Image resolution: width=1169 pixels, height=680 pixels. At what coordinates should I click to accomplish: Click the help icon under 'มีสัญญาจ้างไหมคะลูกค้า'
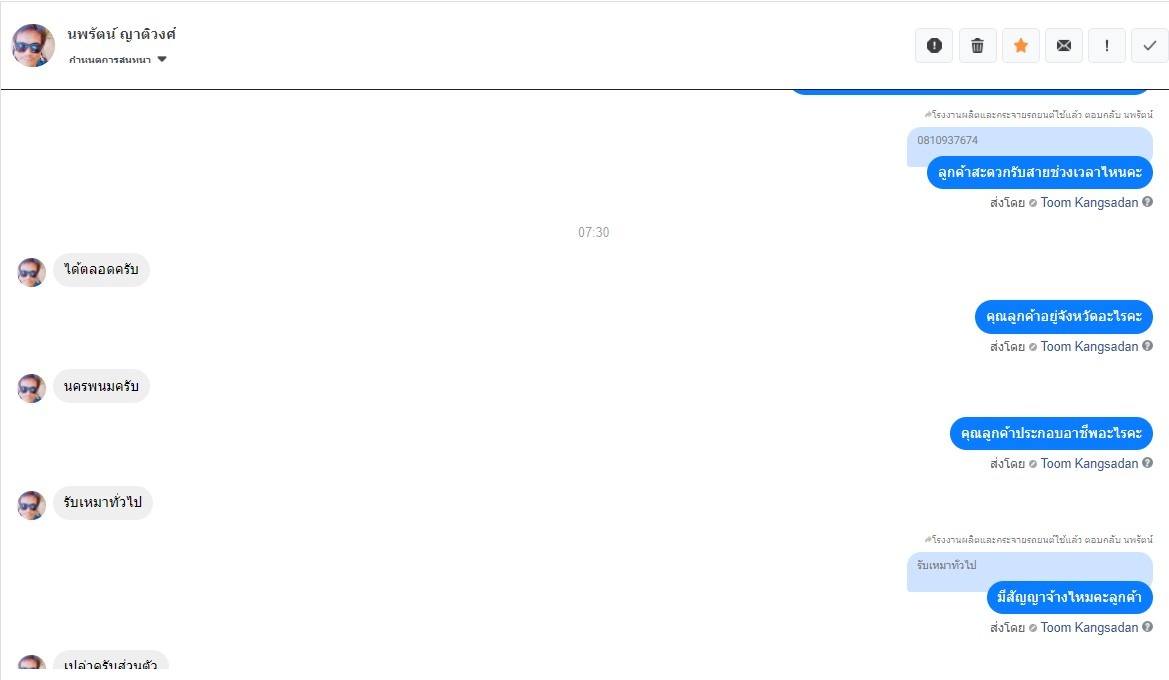(1147, 627)
